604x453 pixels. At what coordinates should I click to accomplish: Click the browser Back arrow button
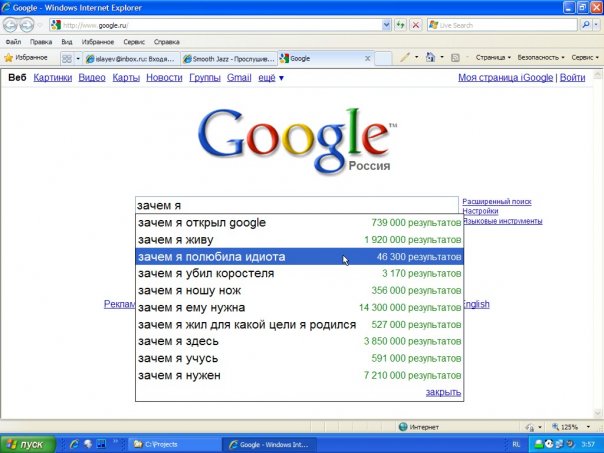pos(11,25)
